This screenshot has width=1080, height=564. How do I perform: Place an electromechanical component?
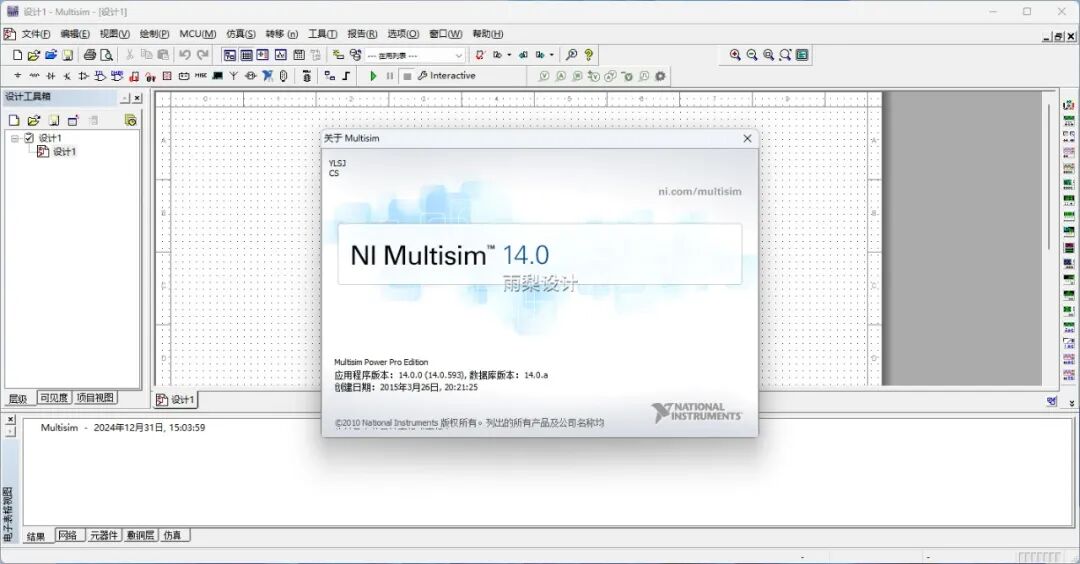coord(251,76)
